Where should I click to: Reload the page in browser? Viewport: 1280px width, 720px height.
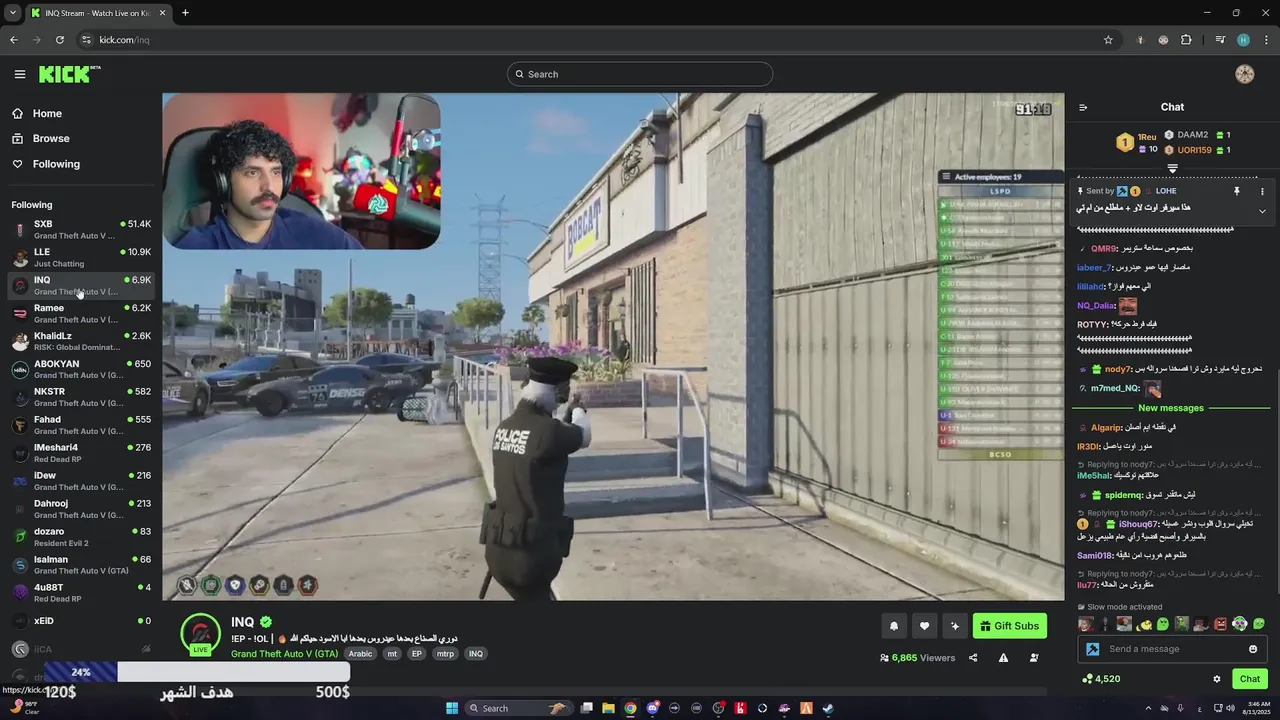pyautogui.click(x=60, y=40)
